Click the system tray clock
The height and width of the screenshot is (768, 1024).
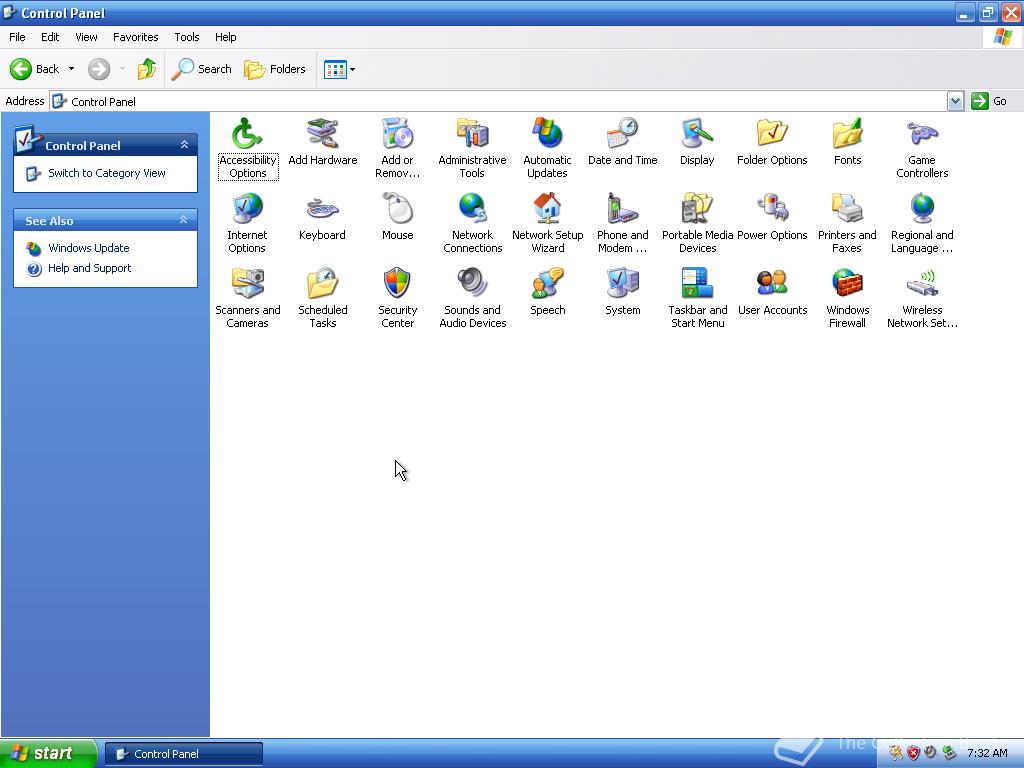(987, 753)
